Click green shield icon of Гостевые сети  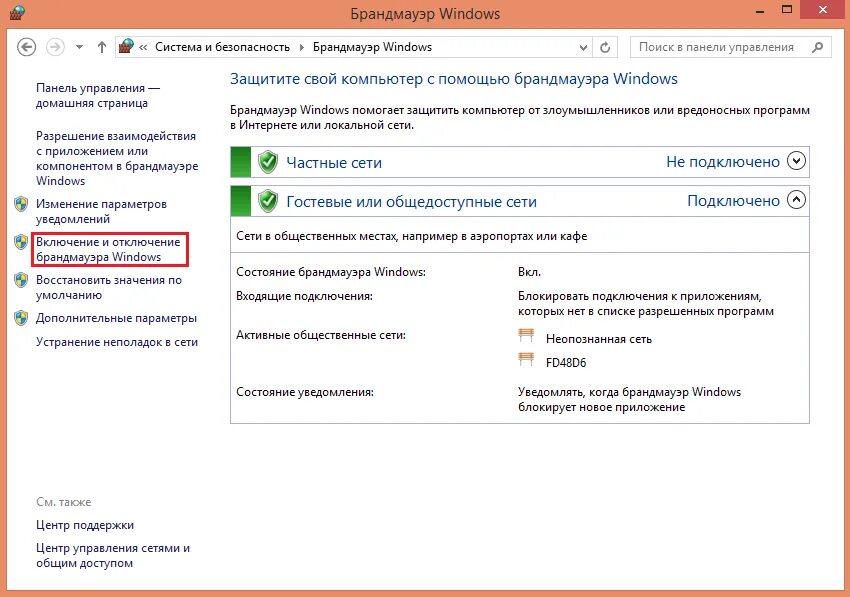click(x=268, y=201)
